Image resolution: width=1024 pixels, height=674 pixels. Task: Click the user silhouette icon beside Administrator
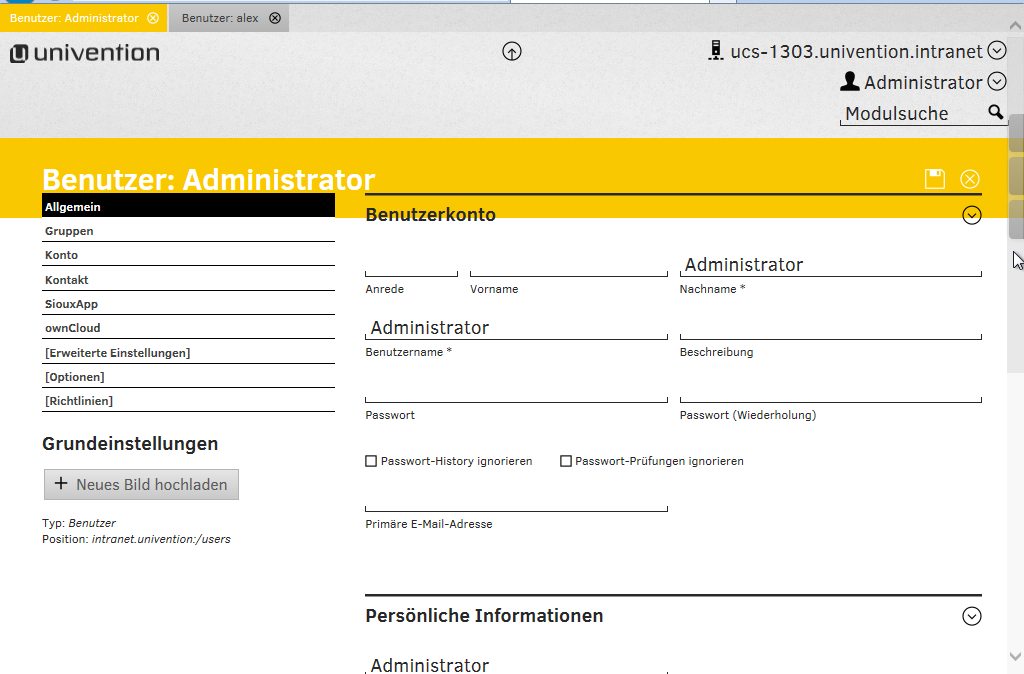(x=850, y=82)
